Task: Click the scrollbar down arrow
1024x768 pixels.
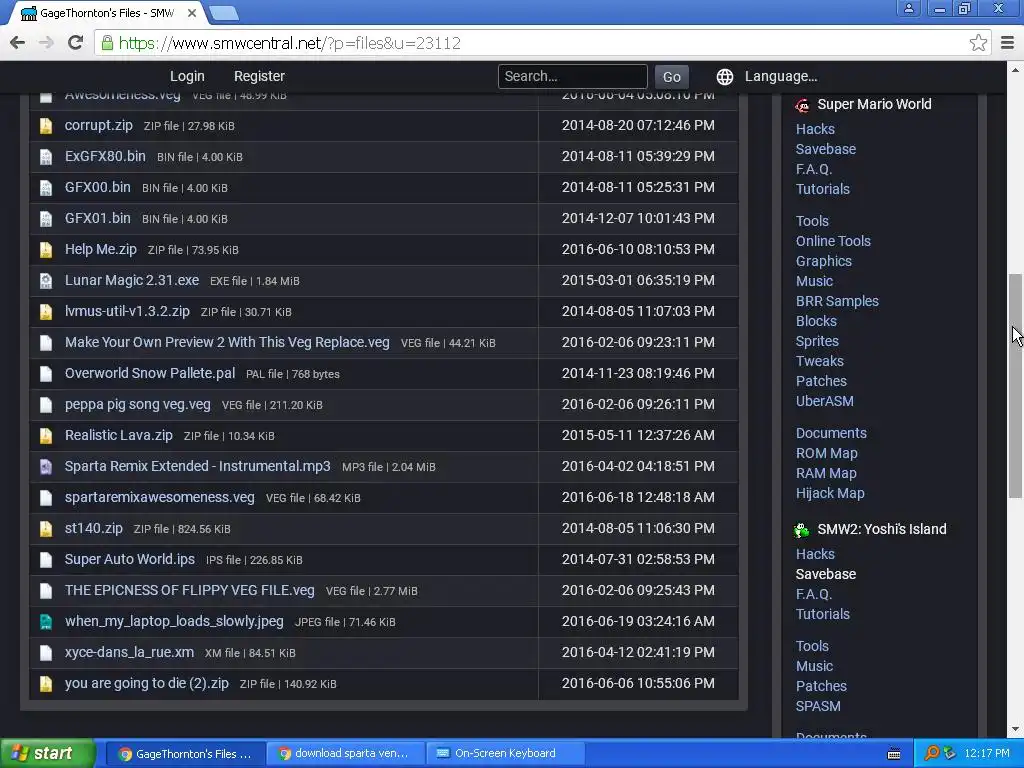Action: coord(1015,729)
